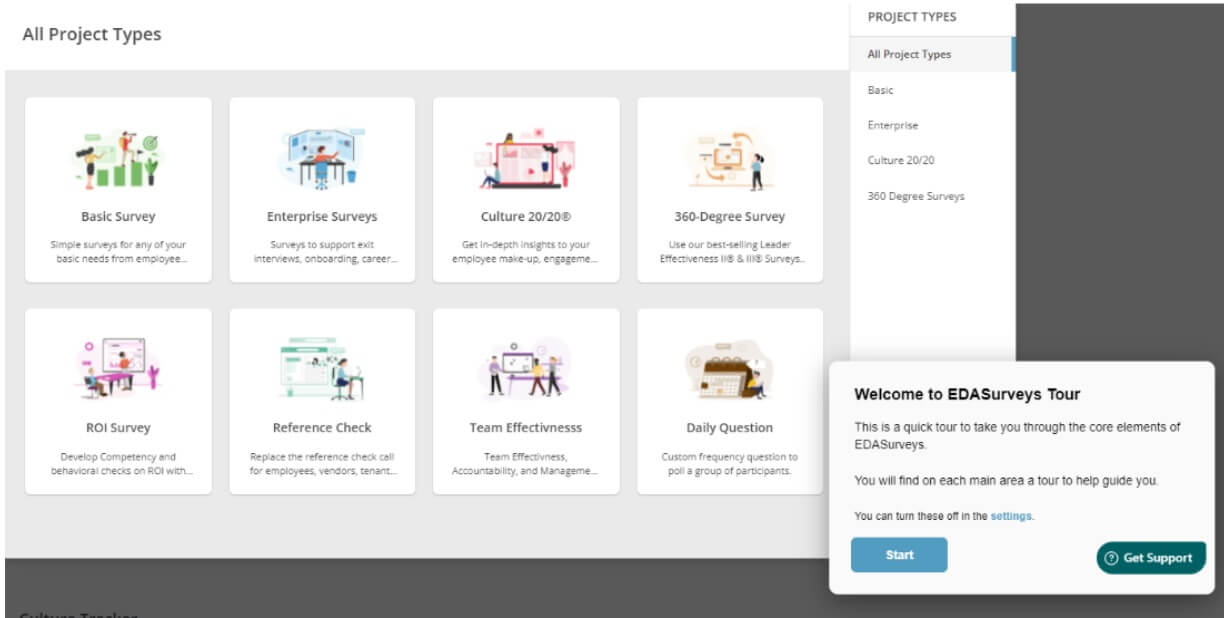1224x618 pixels.
Task: Click the All Project Types page heading
Action: [92, 34]
